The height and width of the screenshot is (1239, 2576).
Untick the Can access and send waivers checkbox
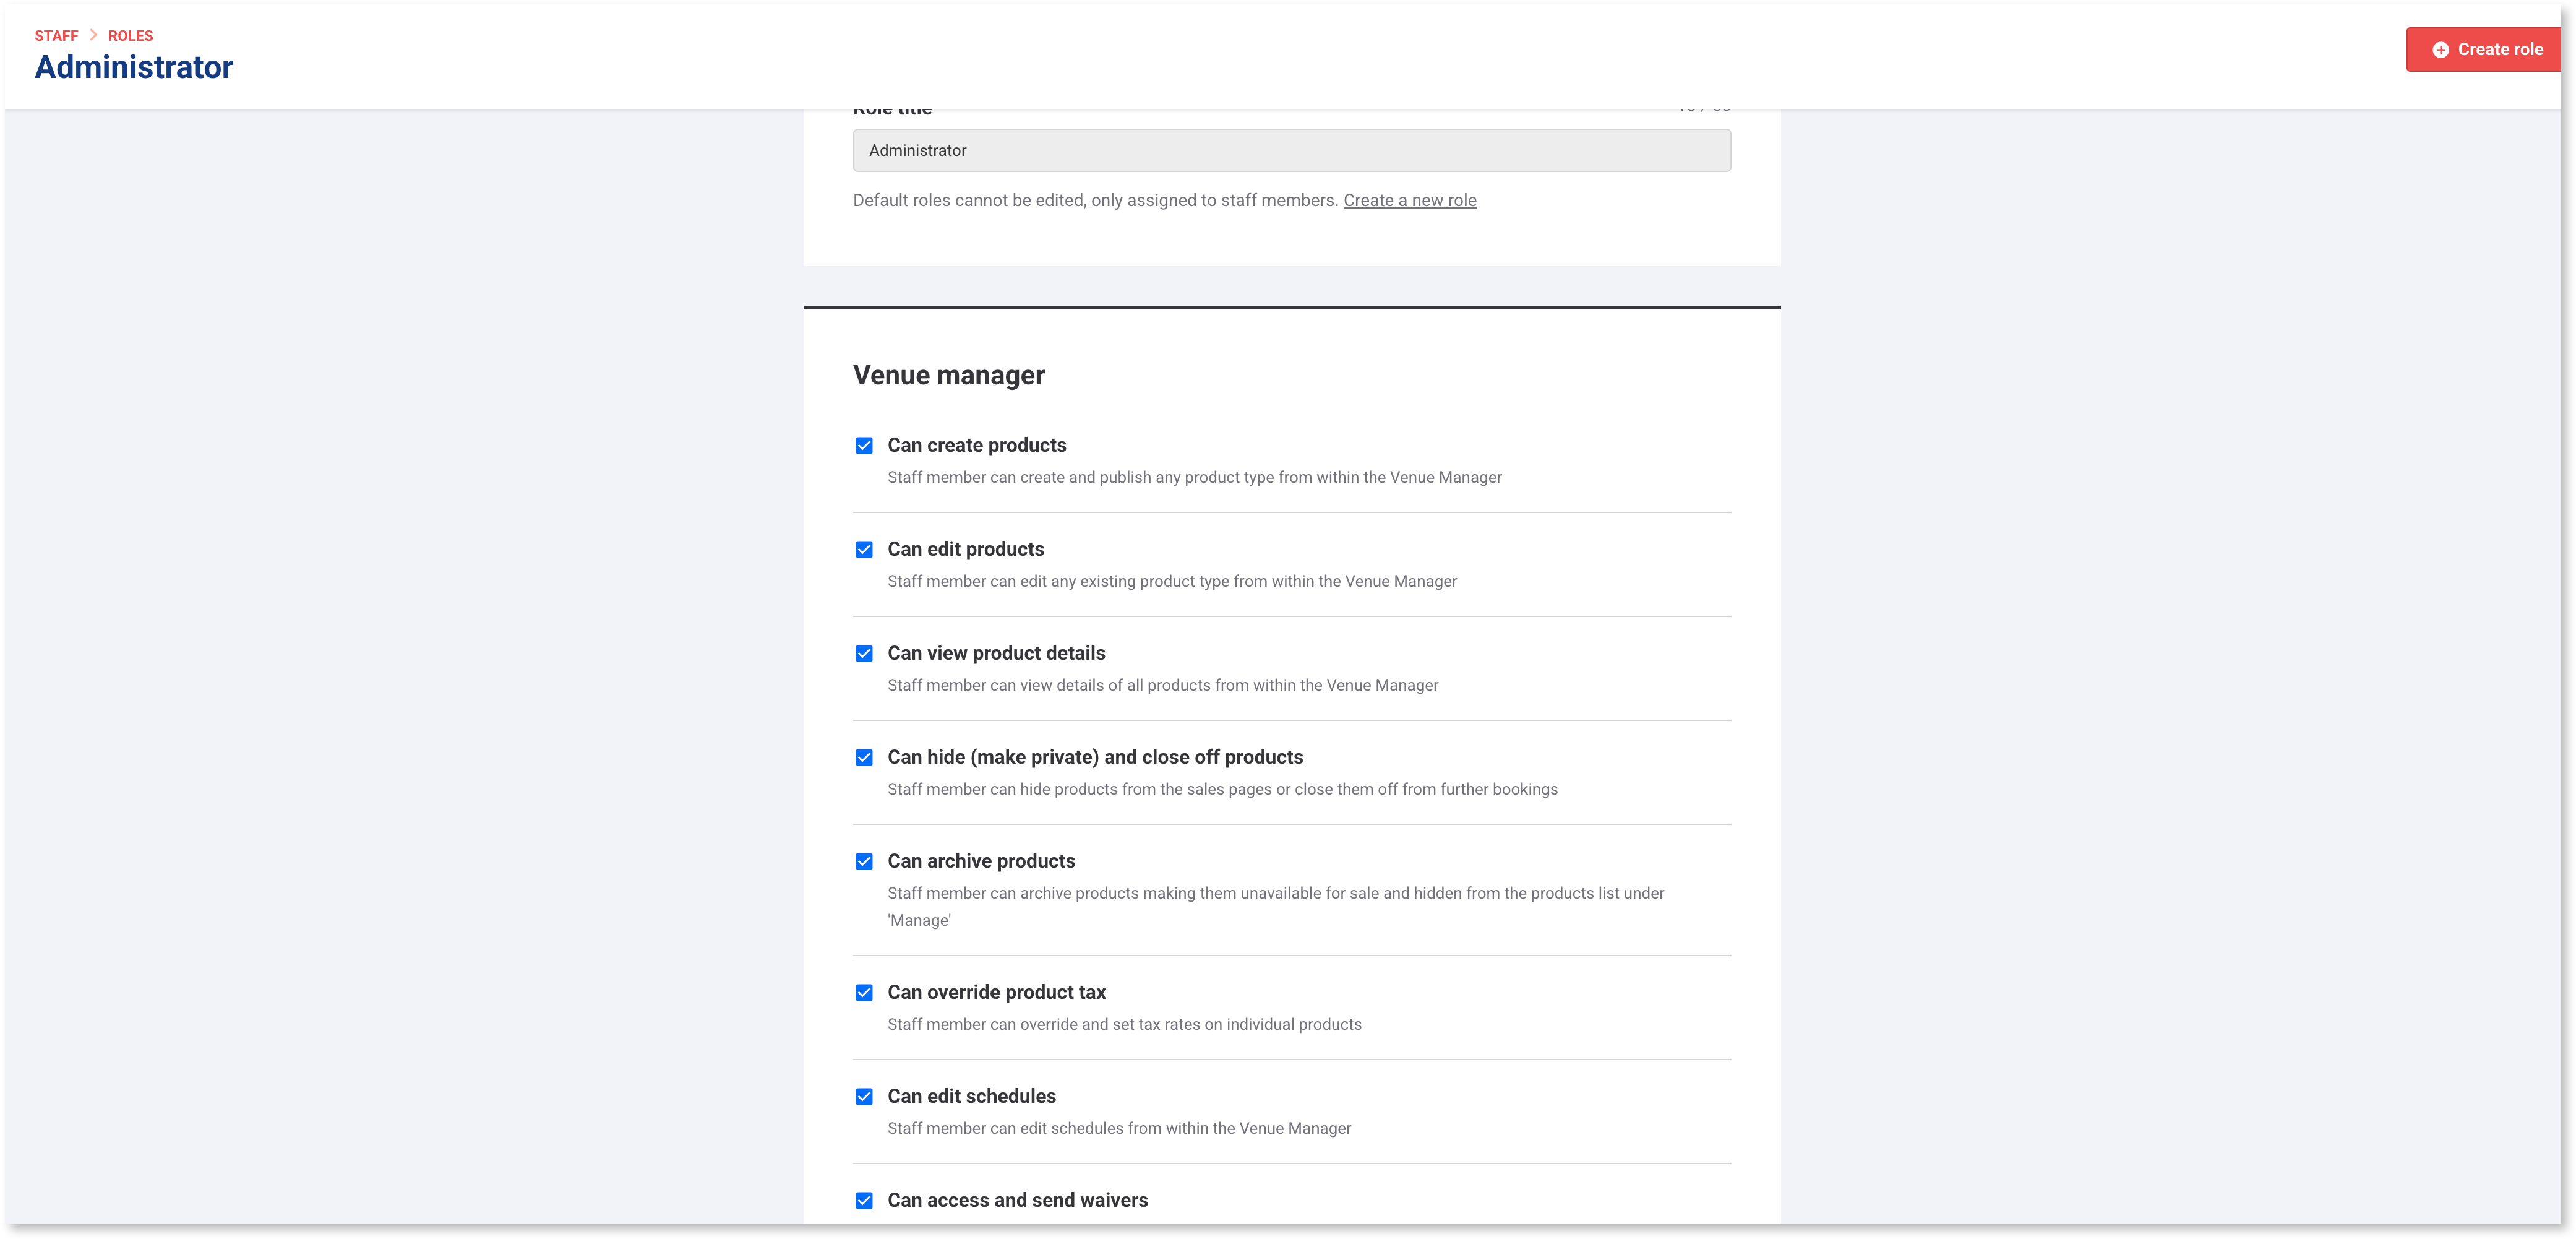tap(864, 1201)
